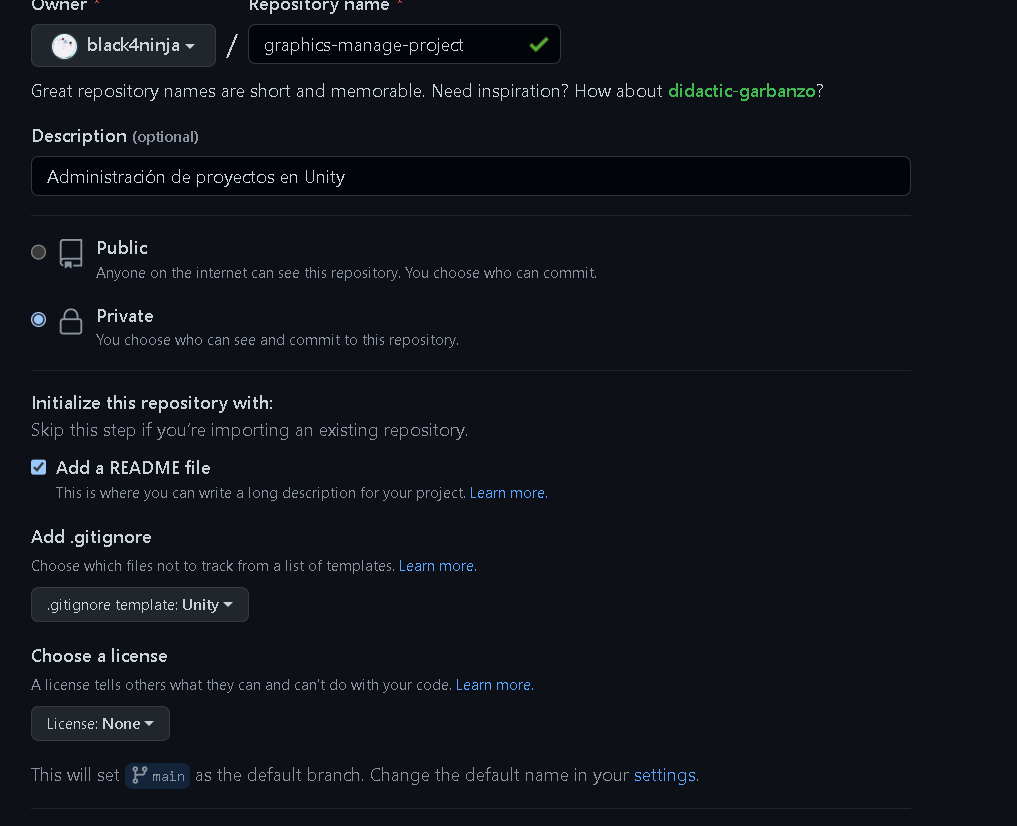Click the Add a README file label
This screenshot has width=1017, height=826.
[x=133, y=468]
